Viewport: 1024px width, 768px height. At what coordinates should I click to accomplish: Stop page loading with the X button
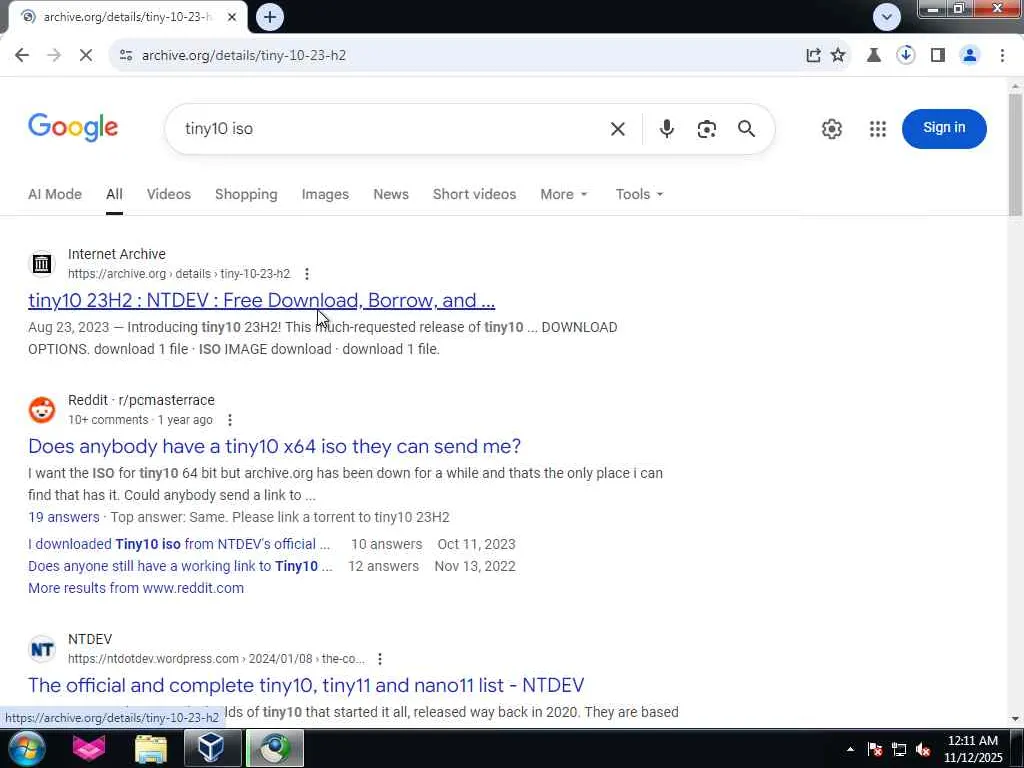coord(86,56)
